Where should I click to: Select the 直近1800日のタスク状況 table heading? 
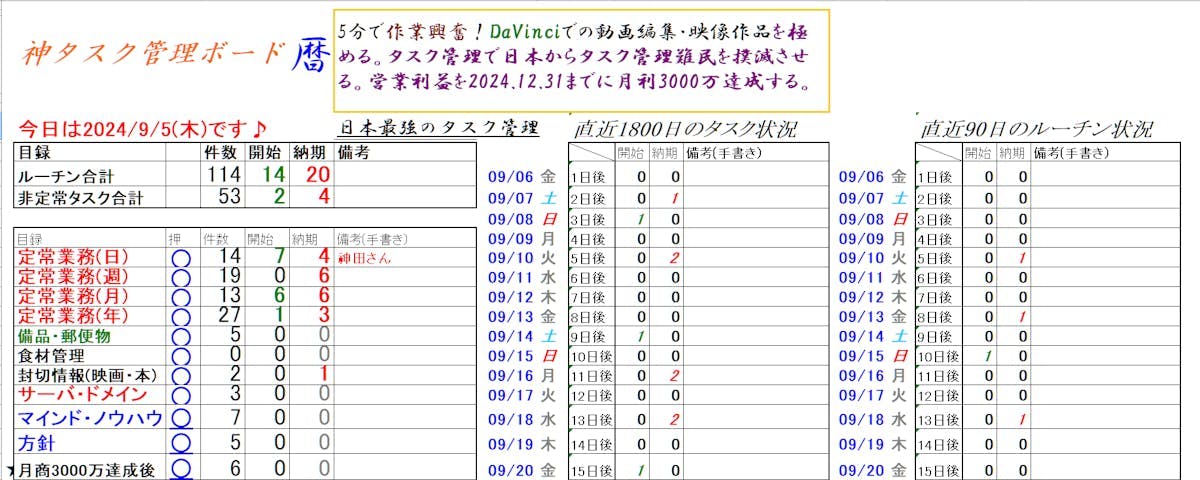click(x=685, y=130)
